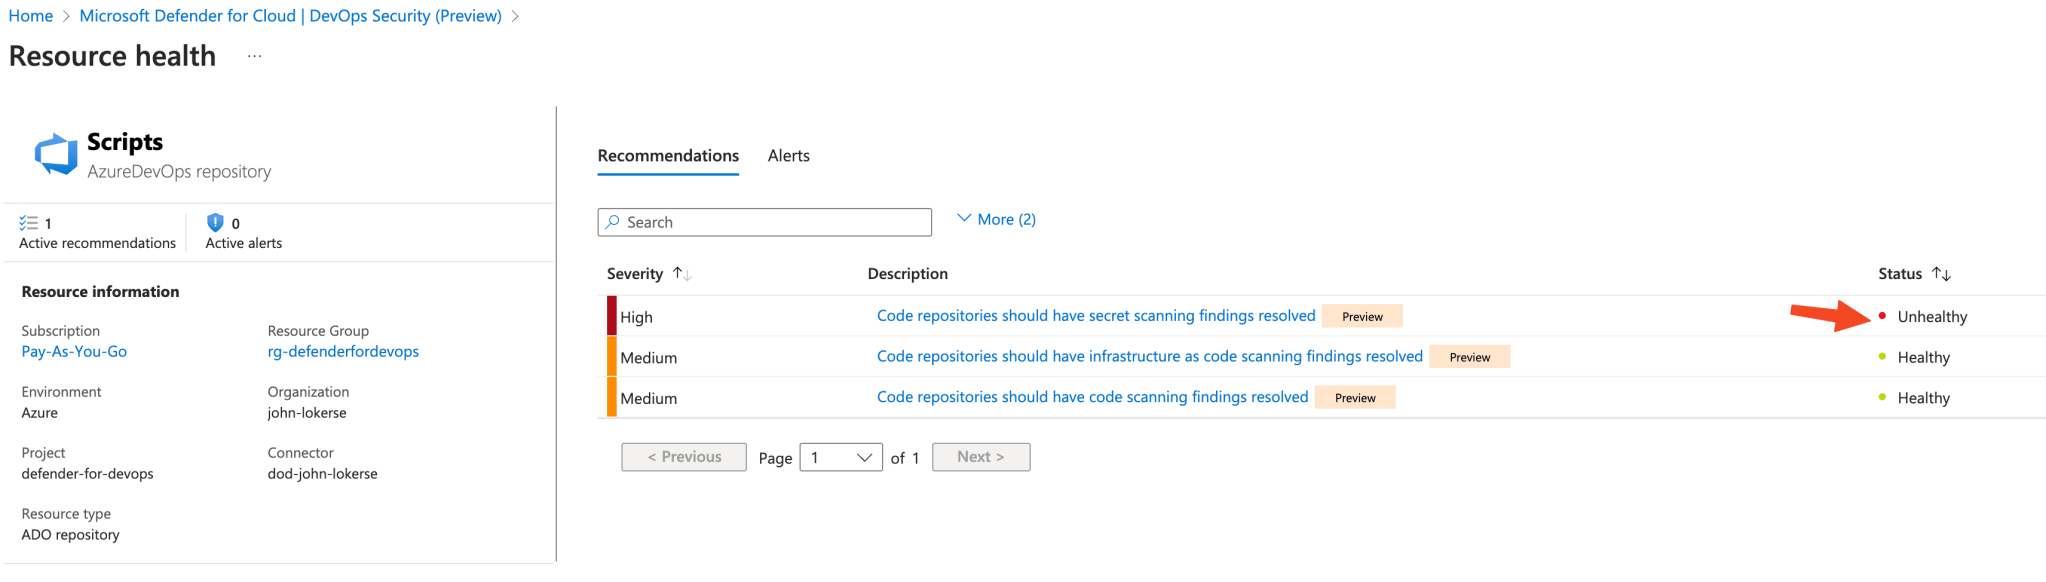Click the ADO repository resource type value

[70, 535]
